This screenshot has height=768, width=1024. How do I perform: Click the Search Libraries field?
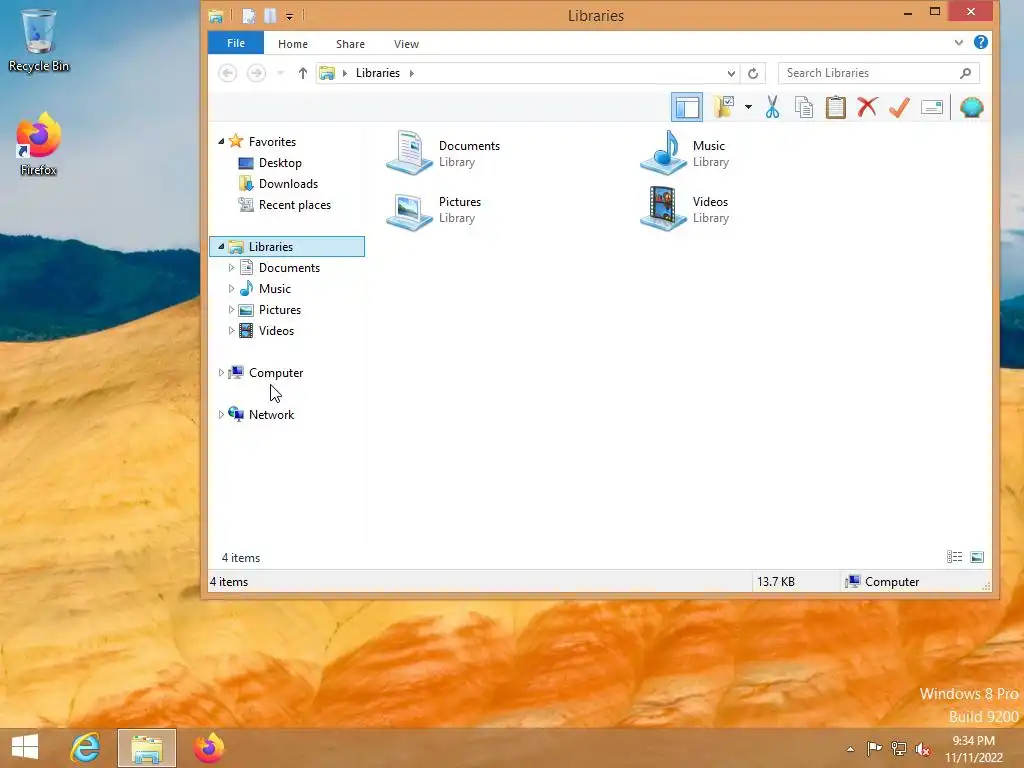(x=878, y=73)
